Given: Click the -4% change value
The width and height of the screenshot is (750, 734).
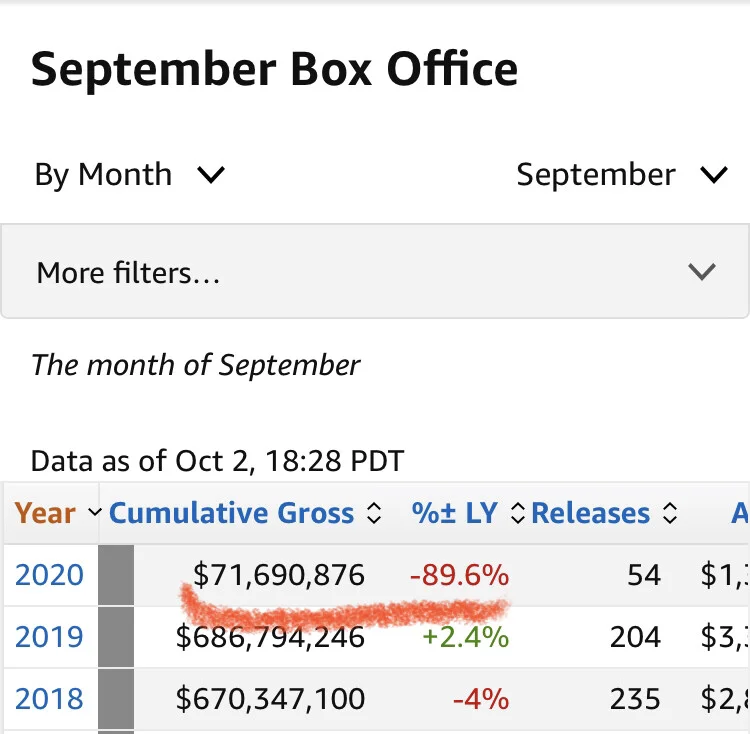Looking at the screenshot, I should click(481, 699).
